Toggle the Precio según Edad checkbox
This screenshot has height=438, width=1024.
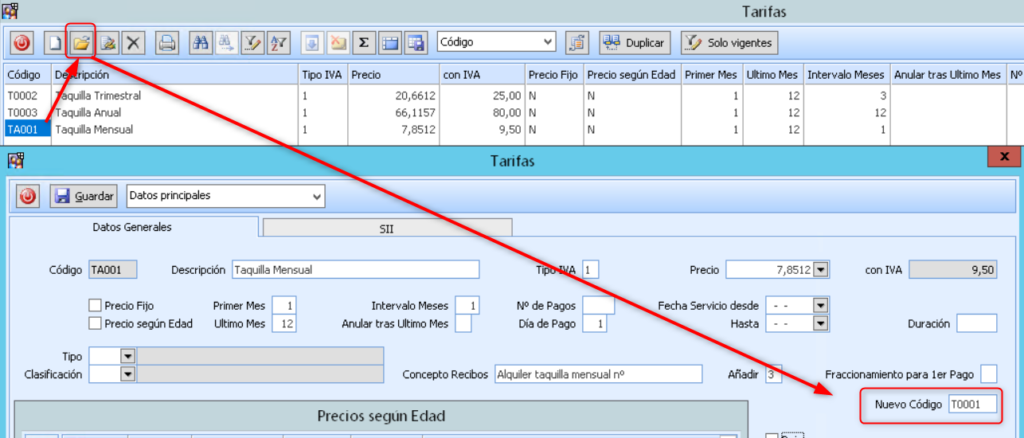pyautogui.click(x=95, y=323)
